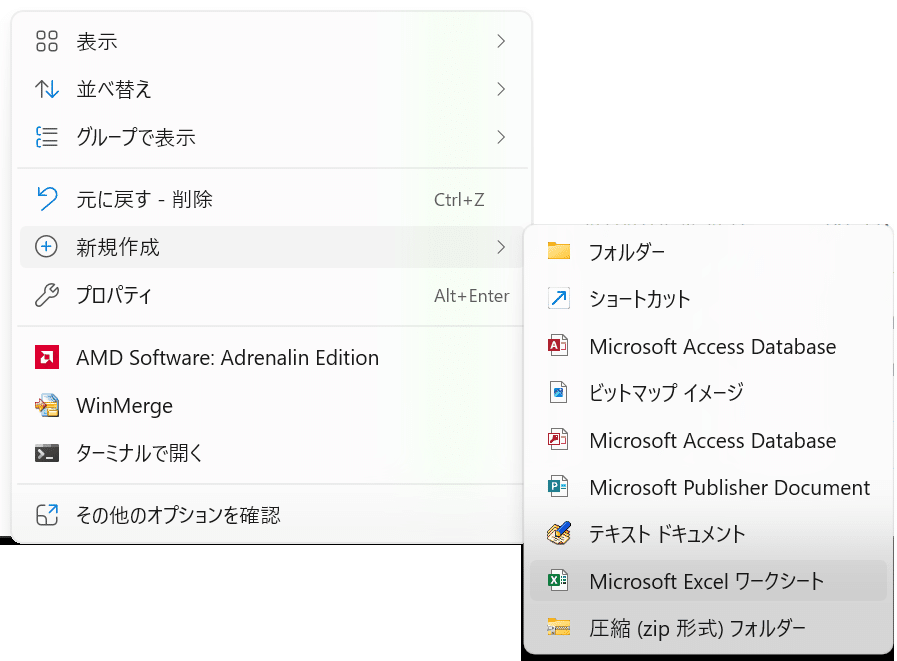
Task: Create a new ビットマップ イメージ
Action: tap(708, 393)
